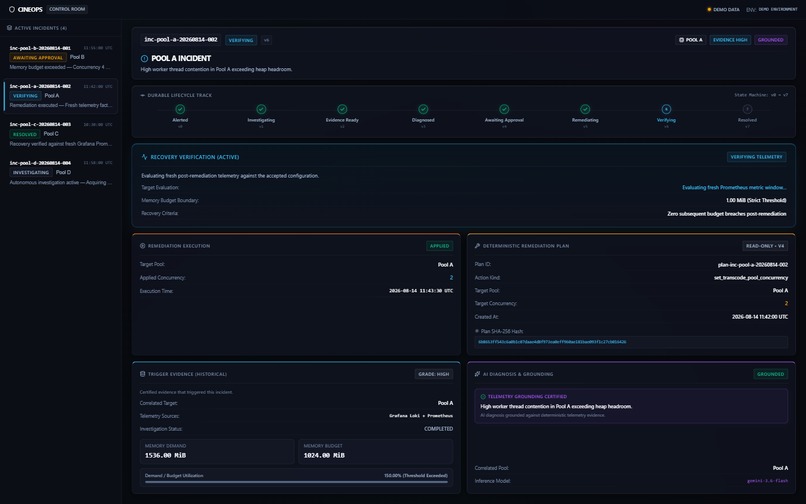Click the chip icon in Pool A badge
The width and height of the screenshot is (806, 504).
[x=682, y=40]
